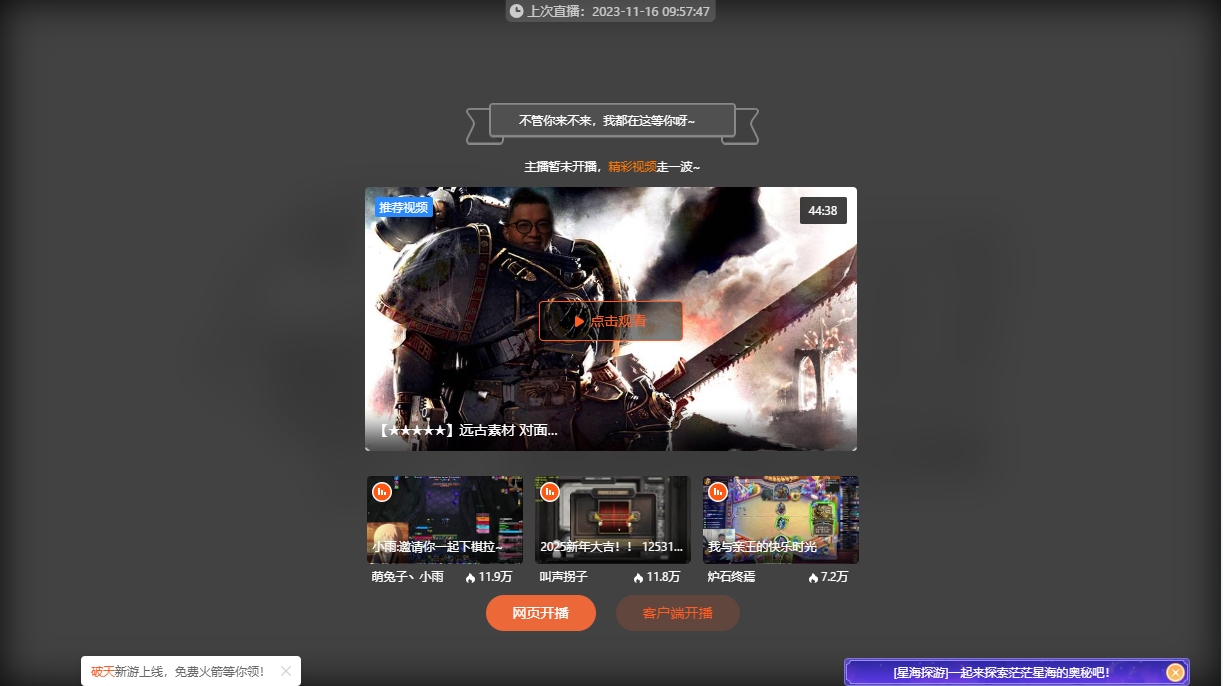1223x686 pixels.
Task: Select streamer name 叫声拐子
Action: click(564, 577)
